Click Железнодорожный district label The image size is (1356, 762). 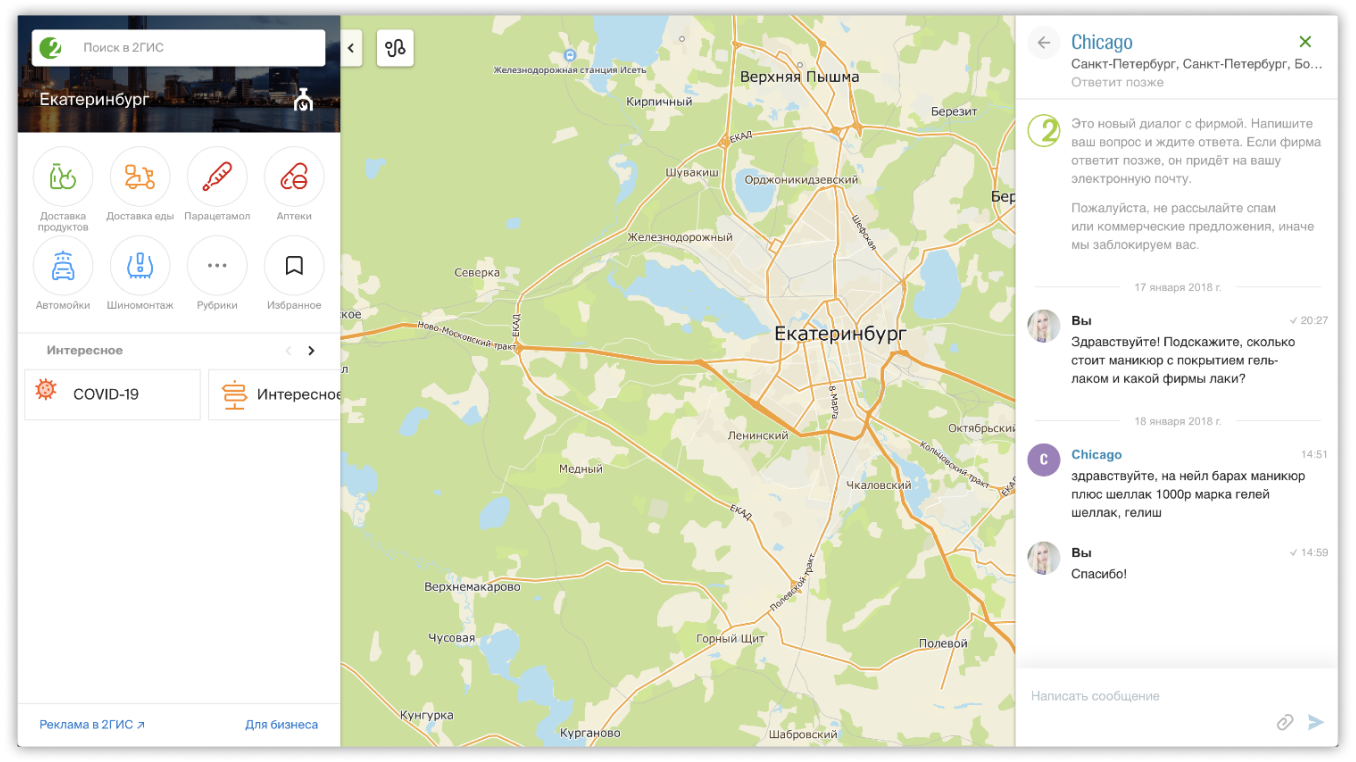680,238
